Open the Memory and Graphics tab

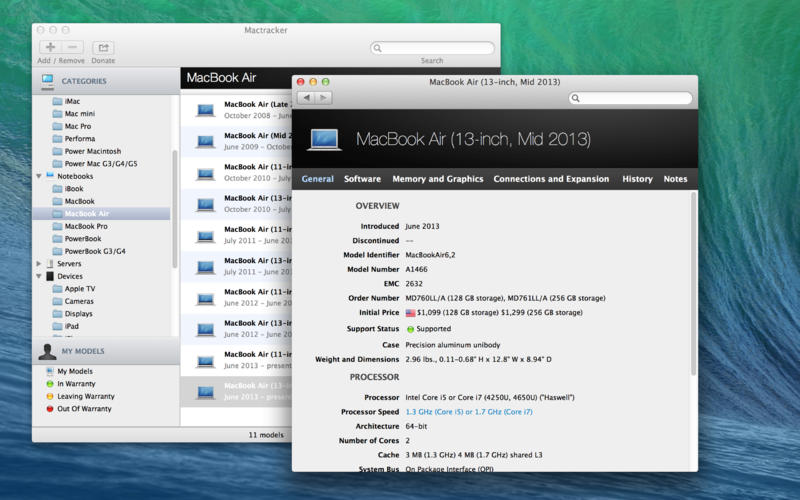click(x=437, y=179)
